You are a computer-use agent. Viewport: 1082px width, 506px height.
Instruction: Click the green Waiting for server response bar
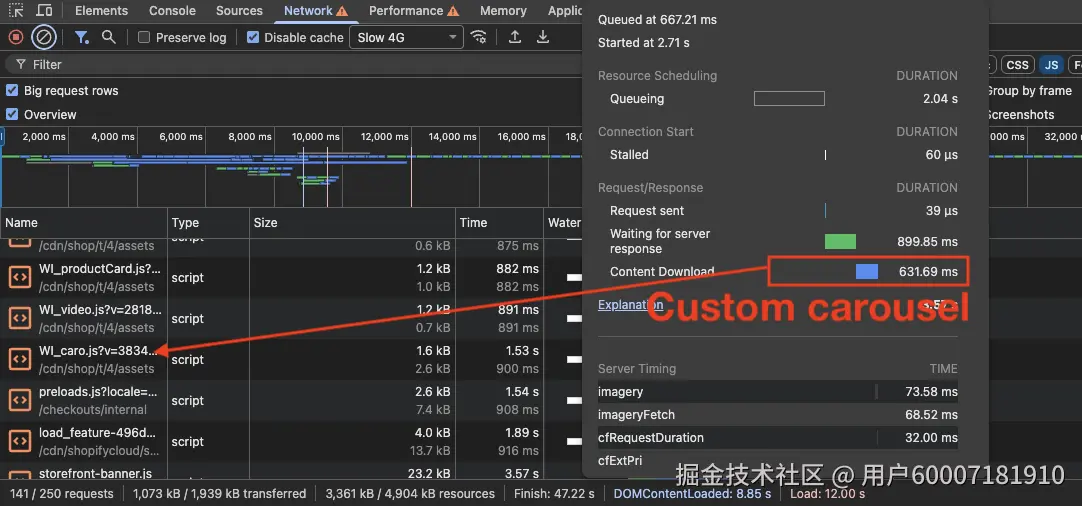click(x=840, y=242)
